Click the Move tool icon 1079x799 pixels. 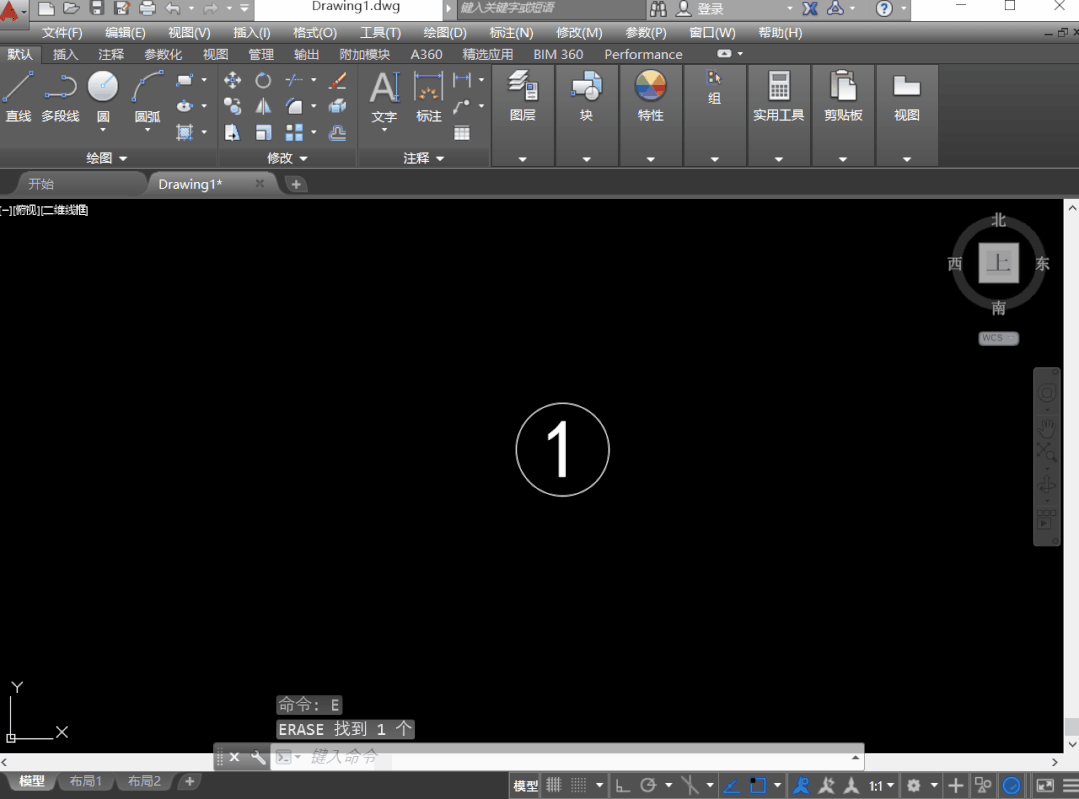click(x=233, y=81)
